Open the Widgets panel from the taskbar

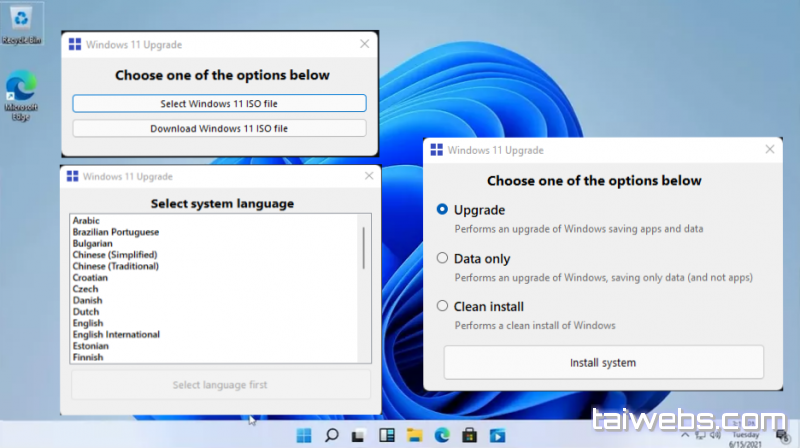(x=386, y=435)
